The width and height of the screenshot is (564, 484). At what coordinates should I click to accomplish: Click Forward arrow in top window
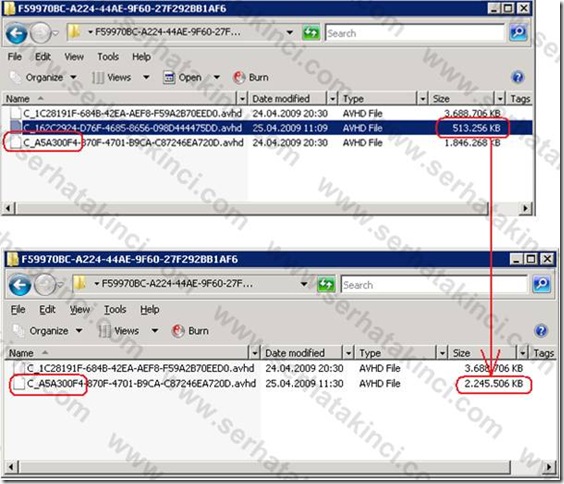pos(41,33)
